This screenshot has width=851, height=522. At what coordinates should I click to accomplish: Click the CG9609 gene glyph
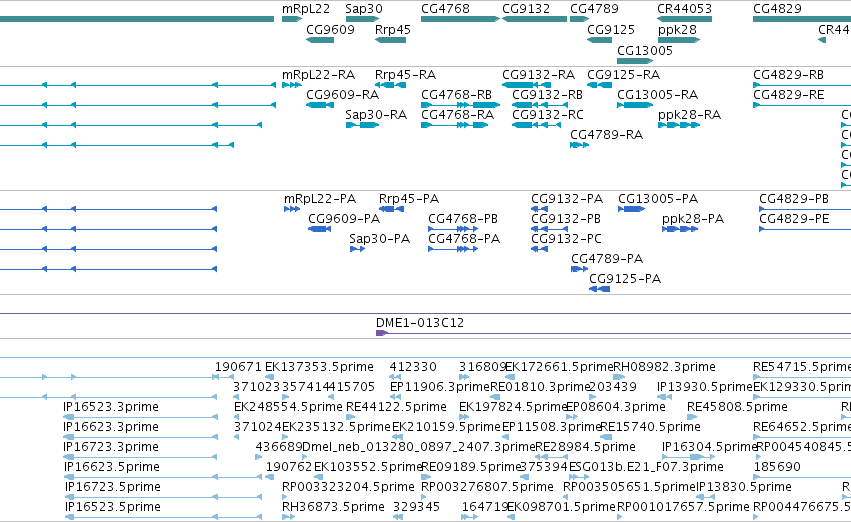(x=320, y=40)
